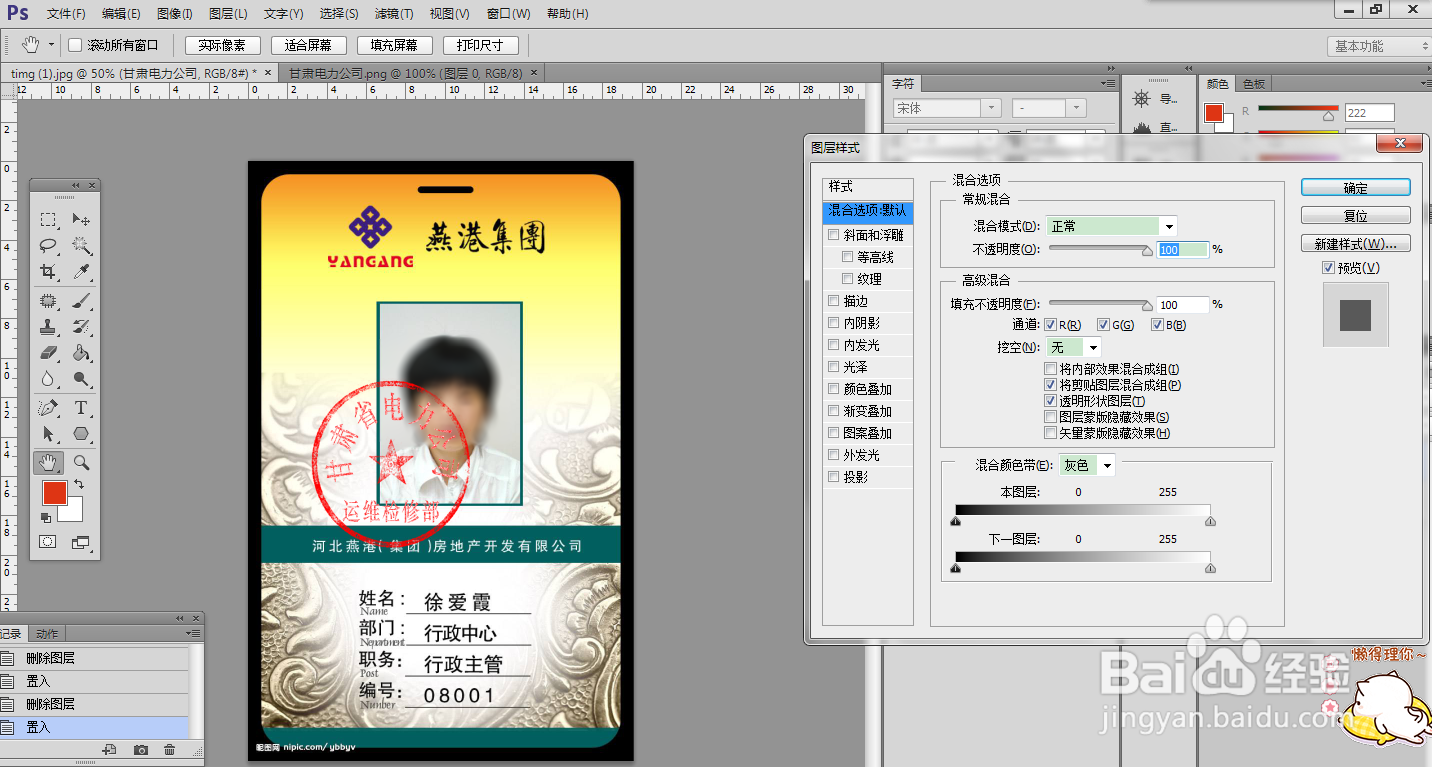Click 打印尺寸 button
Image resolution: width=1432 pixels, height=767 pixels.
tap(481, 45)
